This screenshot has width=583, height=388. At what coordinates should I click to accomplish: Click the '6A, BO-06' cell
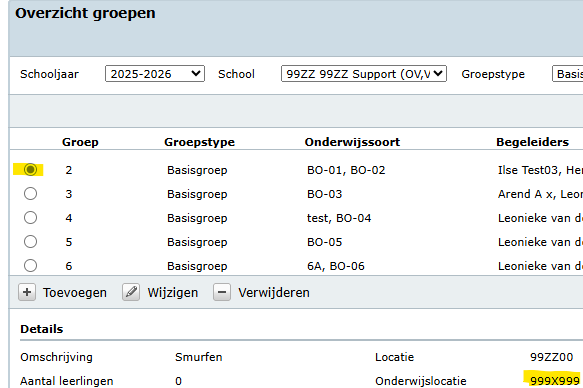pyautogui.click(x=336, y=266)
